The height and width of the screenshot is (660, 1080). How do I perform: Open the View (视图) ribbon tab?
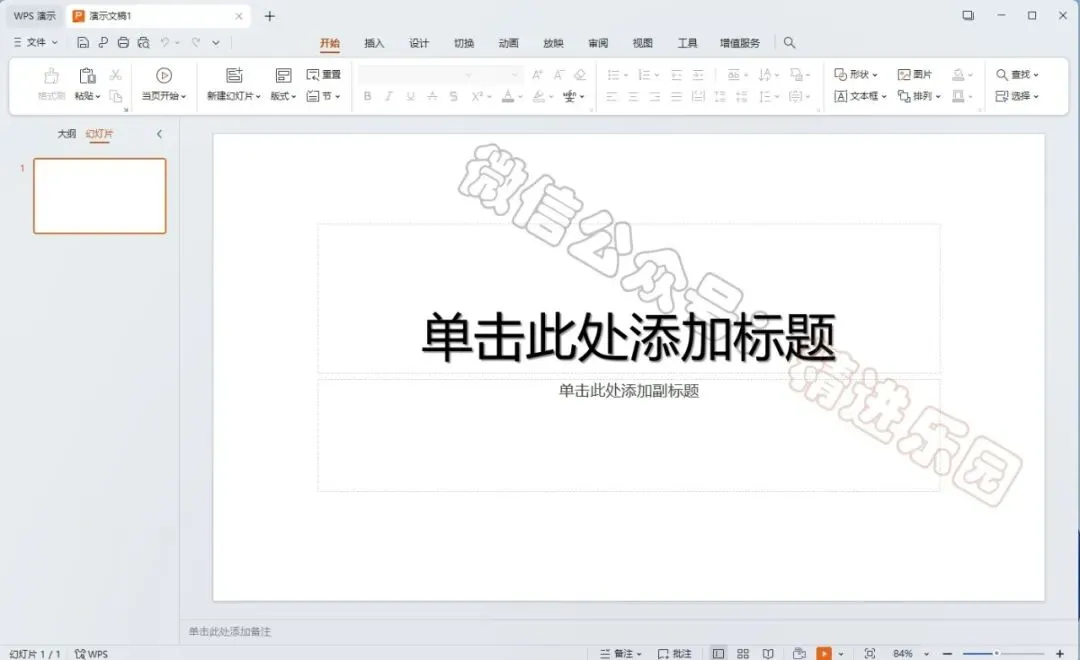pos(643,43)
